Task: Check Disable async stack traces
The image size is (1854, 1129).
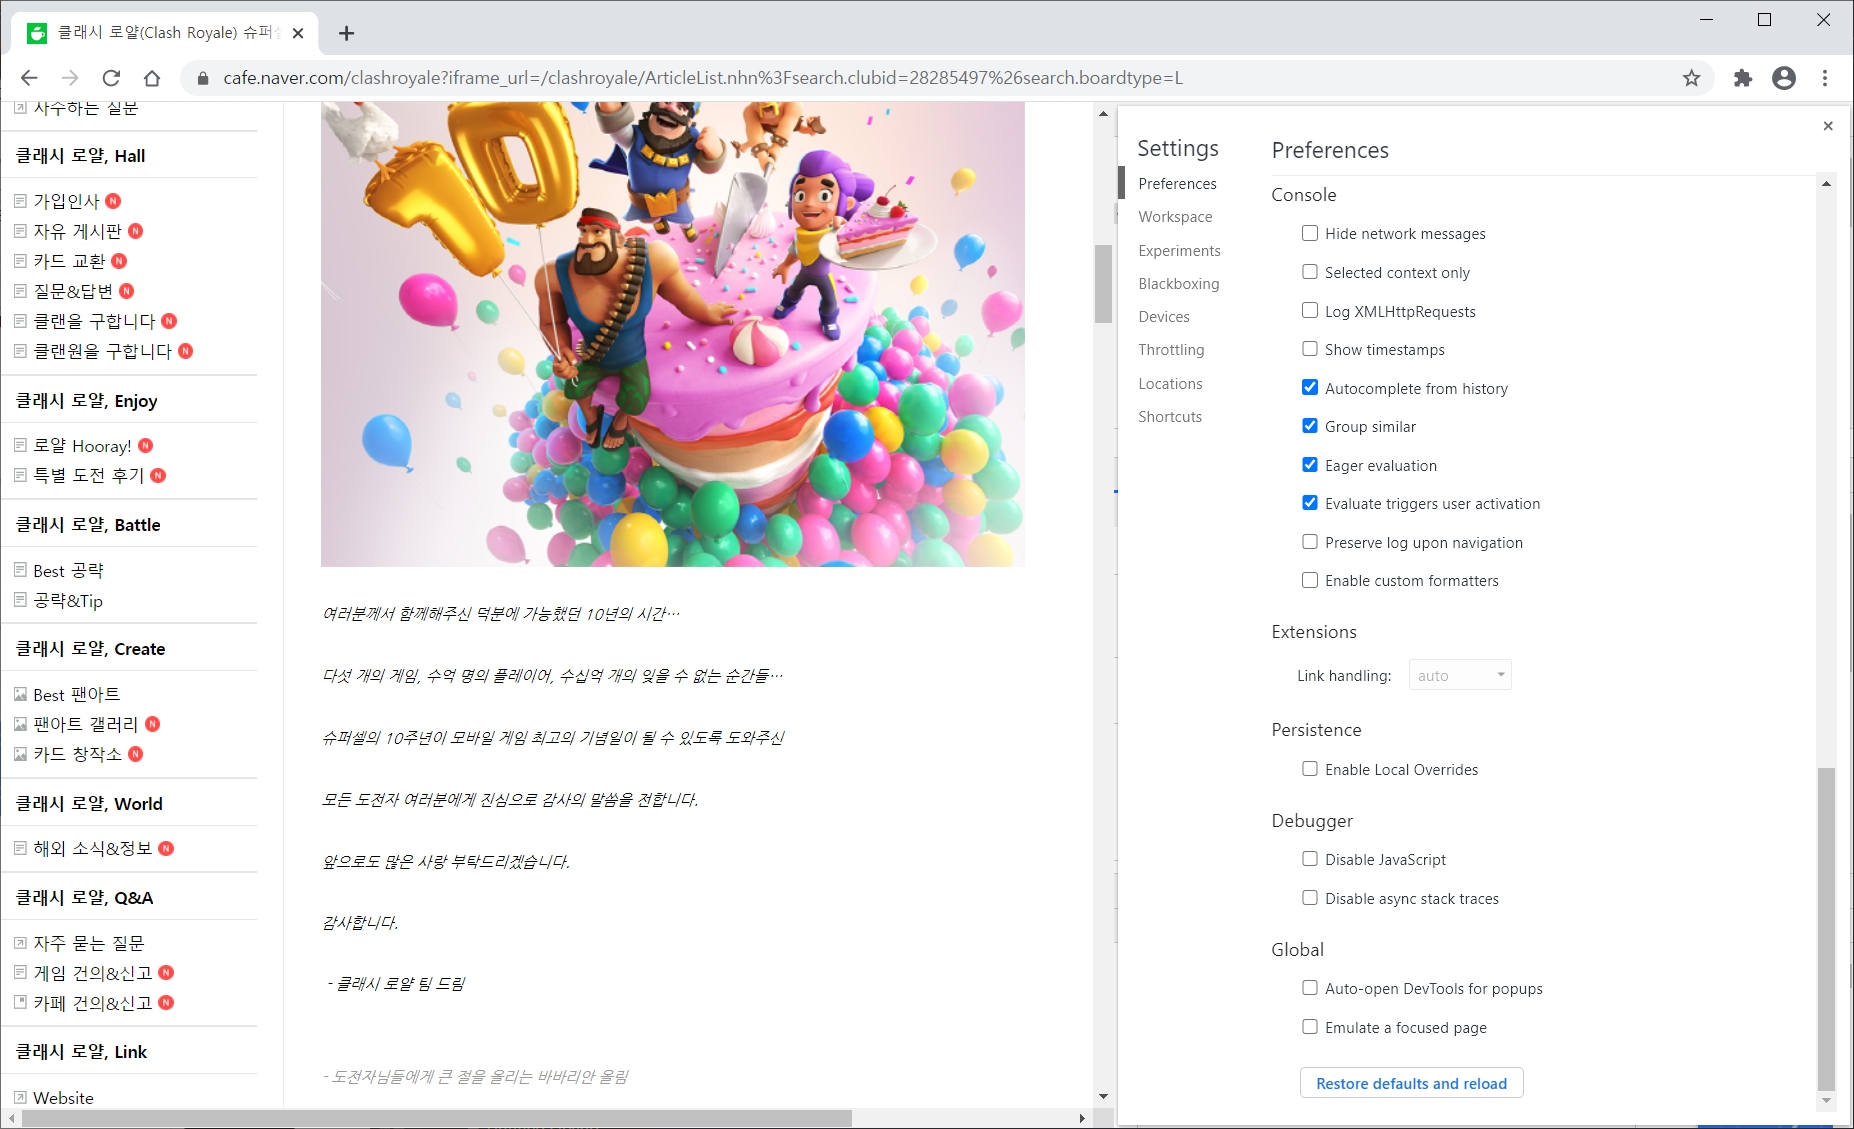Action: 1310,898
